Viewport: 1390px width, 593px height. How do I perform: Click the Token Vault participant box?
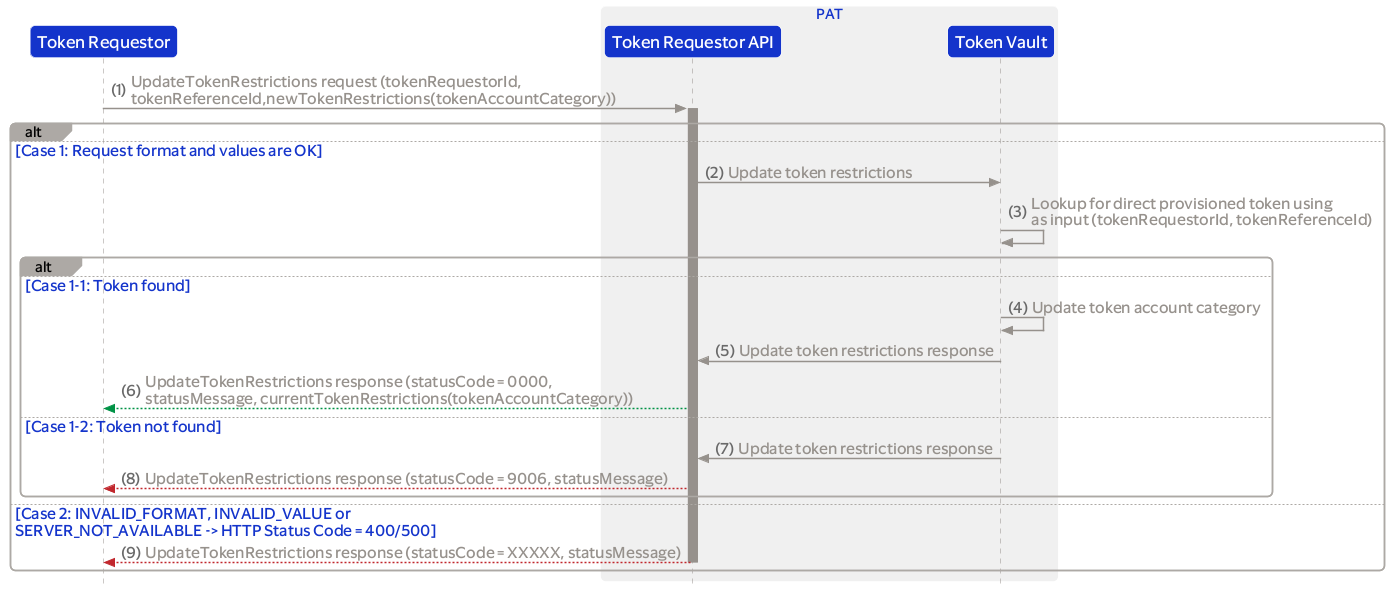(x=1000, y=41)
